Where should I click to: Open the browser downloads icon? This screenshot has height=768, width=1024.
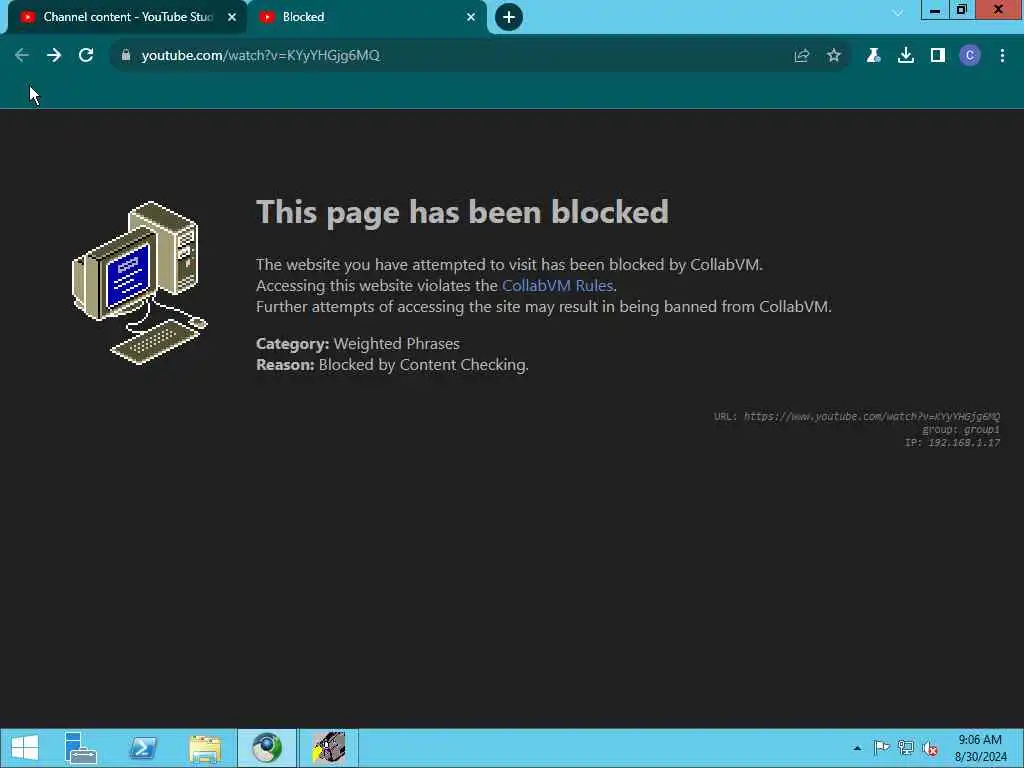click(906, 56)
